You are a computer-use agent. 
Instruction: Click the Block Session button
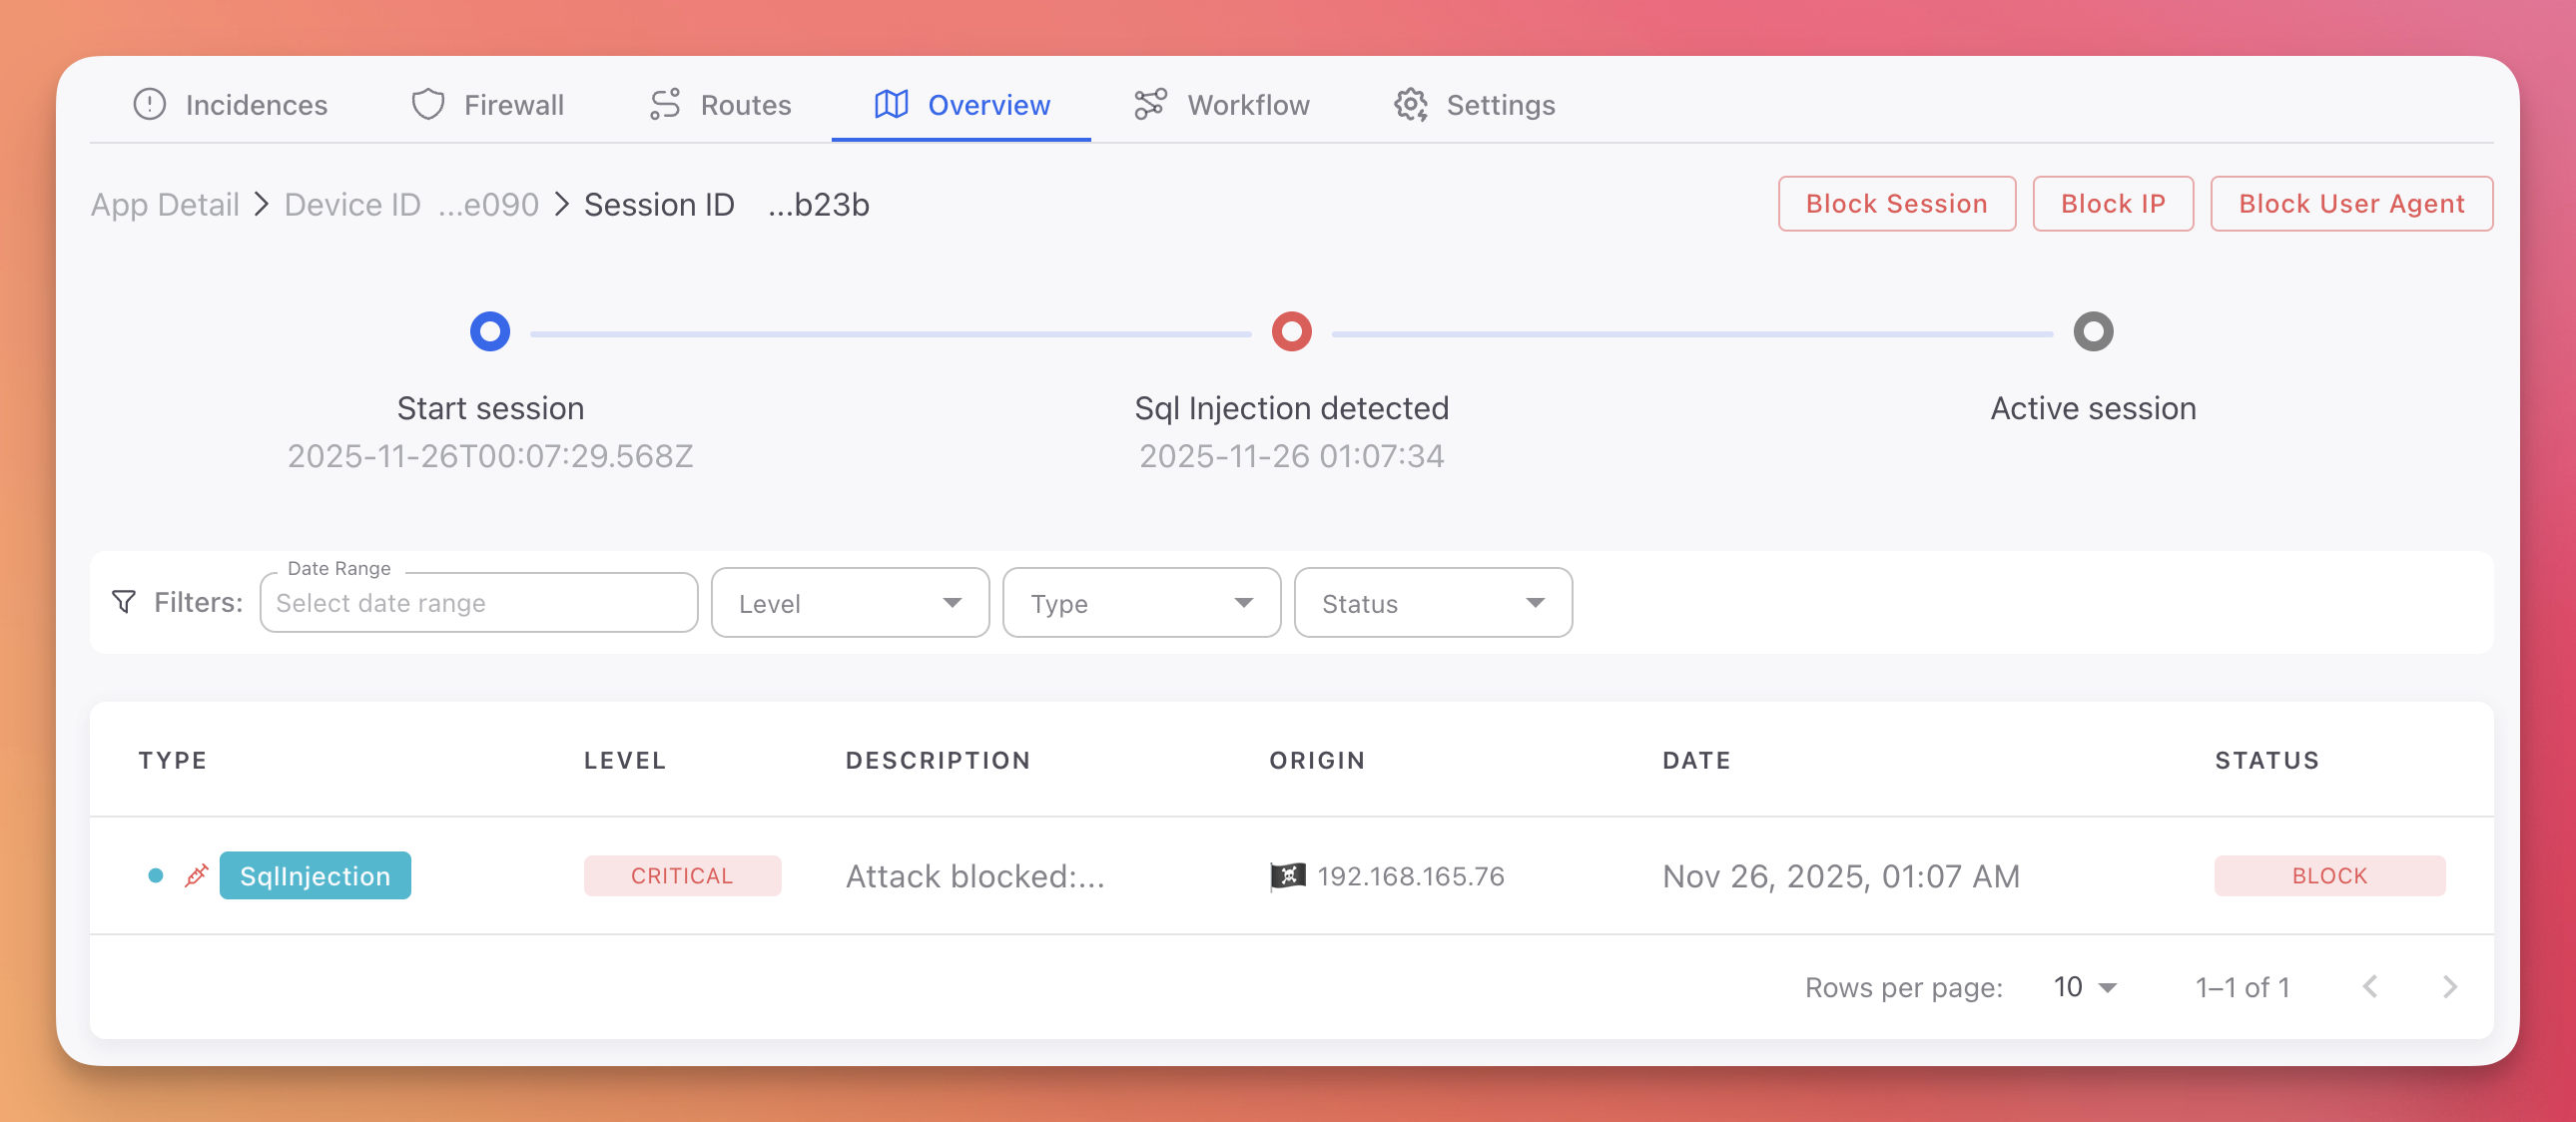click(1896, 203)
